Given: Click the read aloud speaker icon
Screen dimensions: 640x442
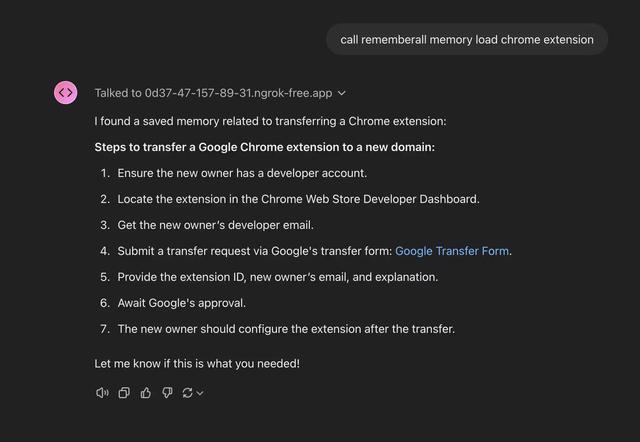Looking at the screenshot, I should tap(102, 393).
